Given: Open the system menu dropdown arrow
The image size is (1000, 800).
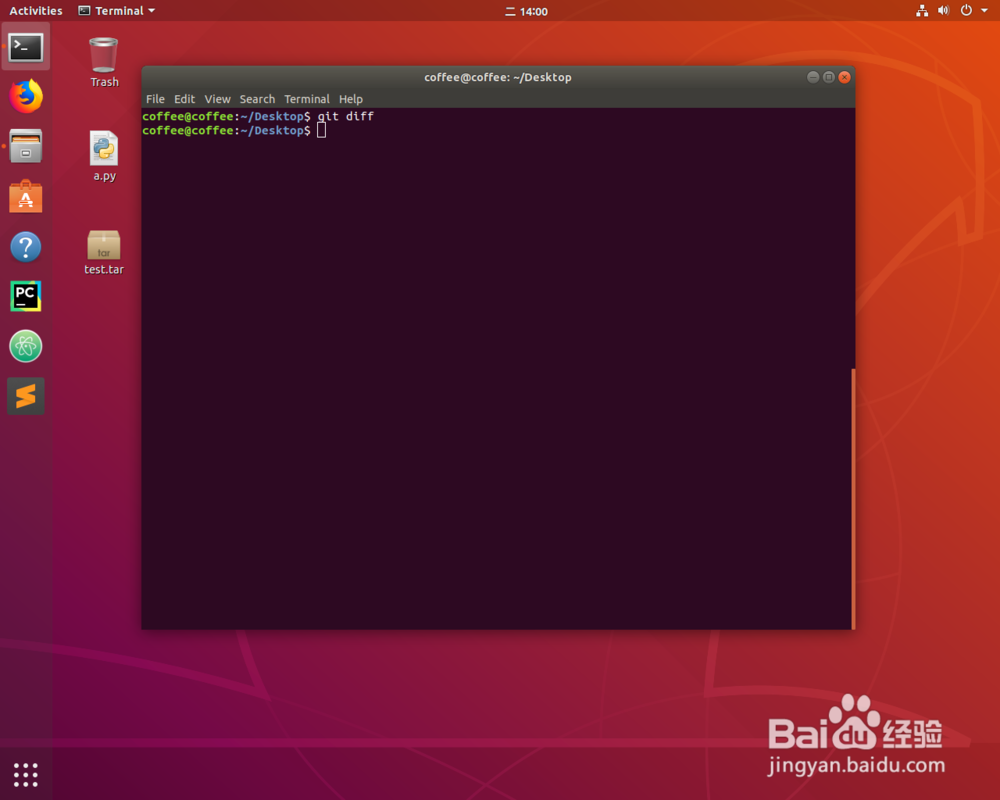Looking at the screenshot, I should point(985,11).
